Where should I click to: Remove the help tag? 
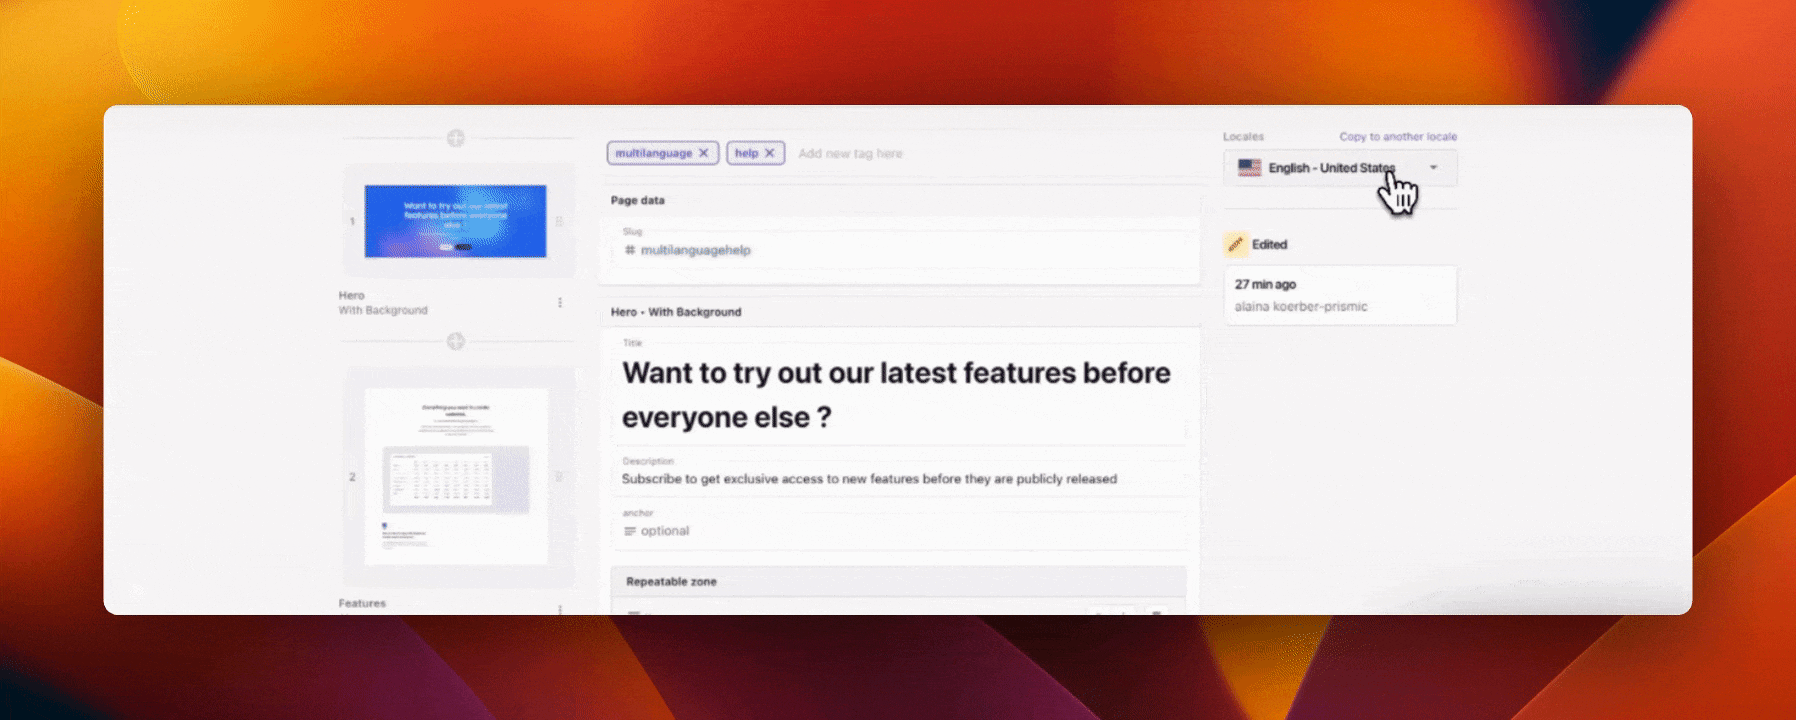(770, 153)
